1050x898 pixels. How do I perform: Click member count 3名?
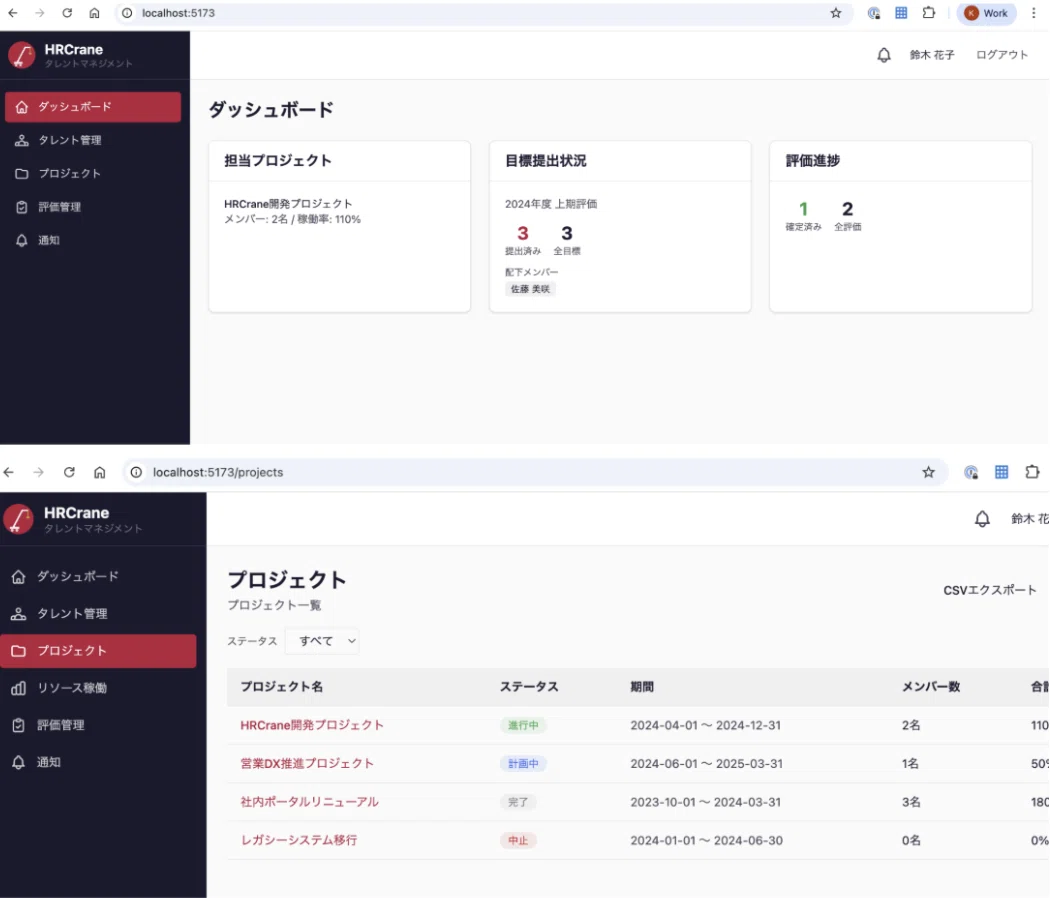click(x=911, y=802)
